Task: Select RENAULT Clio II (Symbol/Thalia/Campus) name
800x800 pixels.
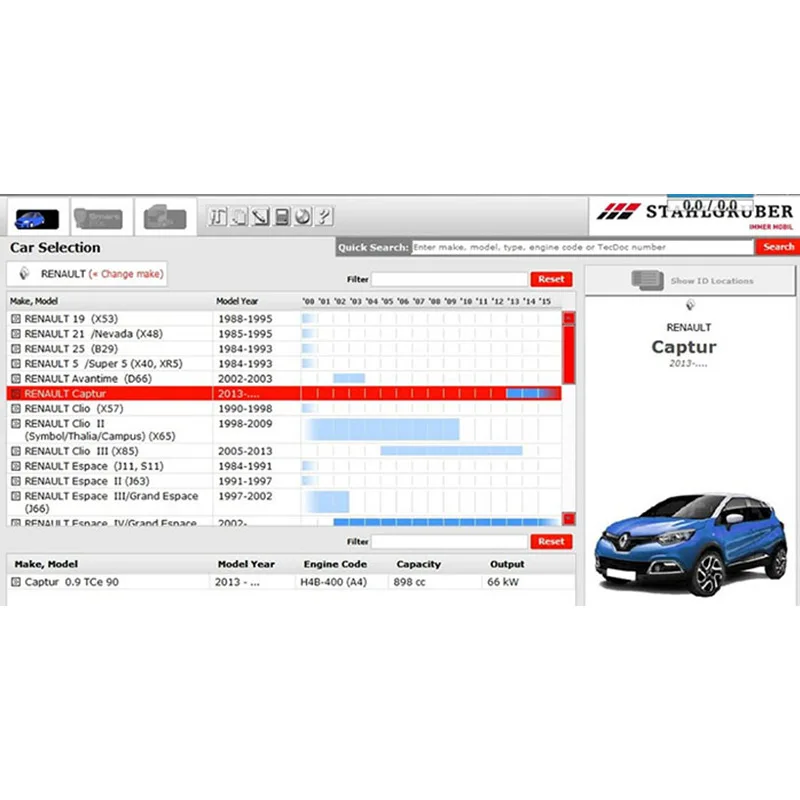Action: (x=99, y=430)
